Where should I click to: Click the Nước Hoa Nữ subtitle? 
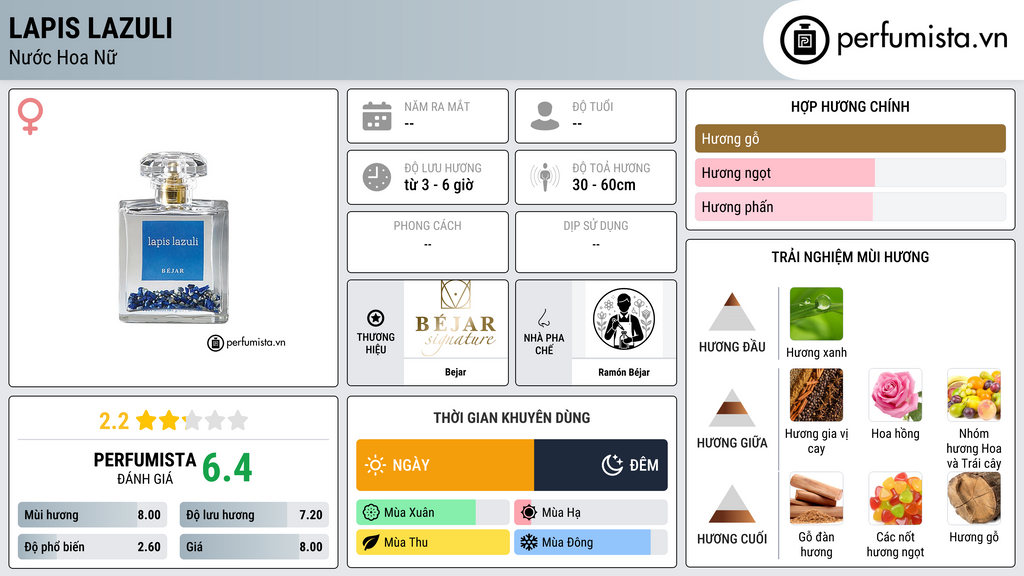click(x=63, y=57)
